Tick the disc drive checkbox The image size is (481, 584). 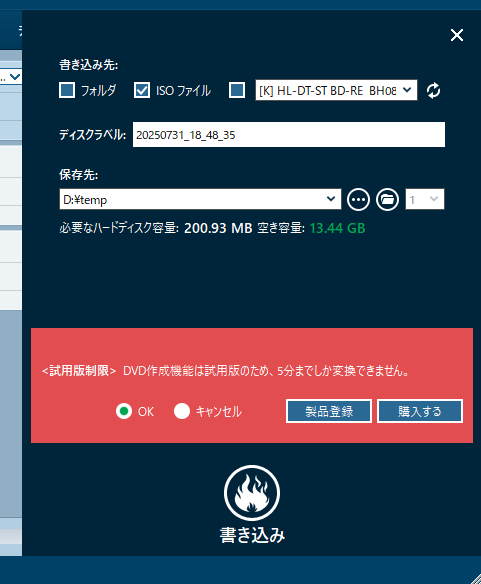(237, 90)
